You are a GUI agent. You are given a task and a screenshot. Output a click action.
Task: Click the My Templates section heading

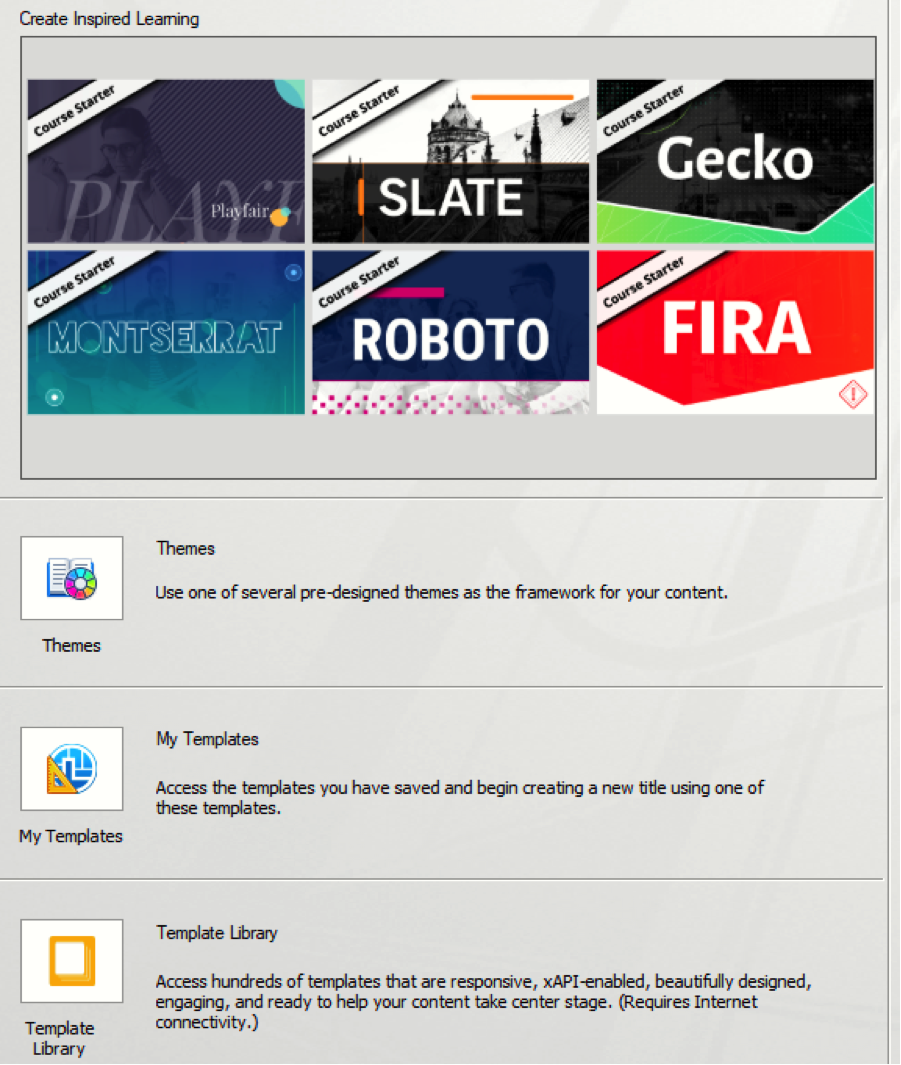[x=207, y=739]
